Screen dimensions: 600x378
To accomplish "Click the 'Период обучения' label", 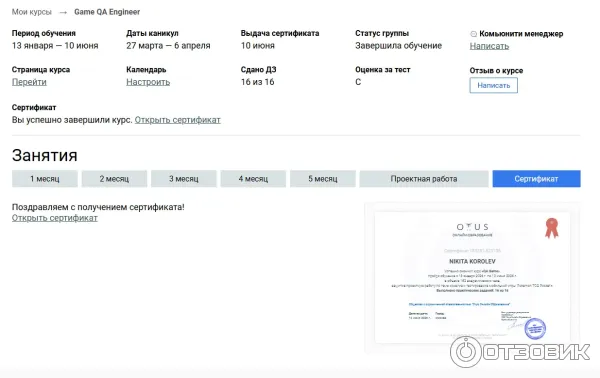I will click(x=44, y=33).
